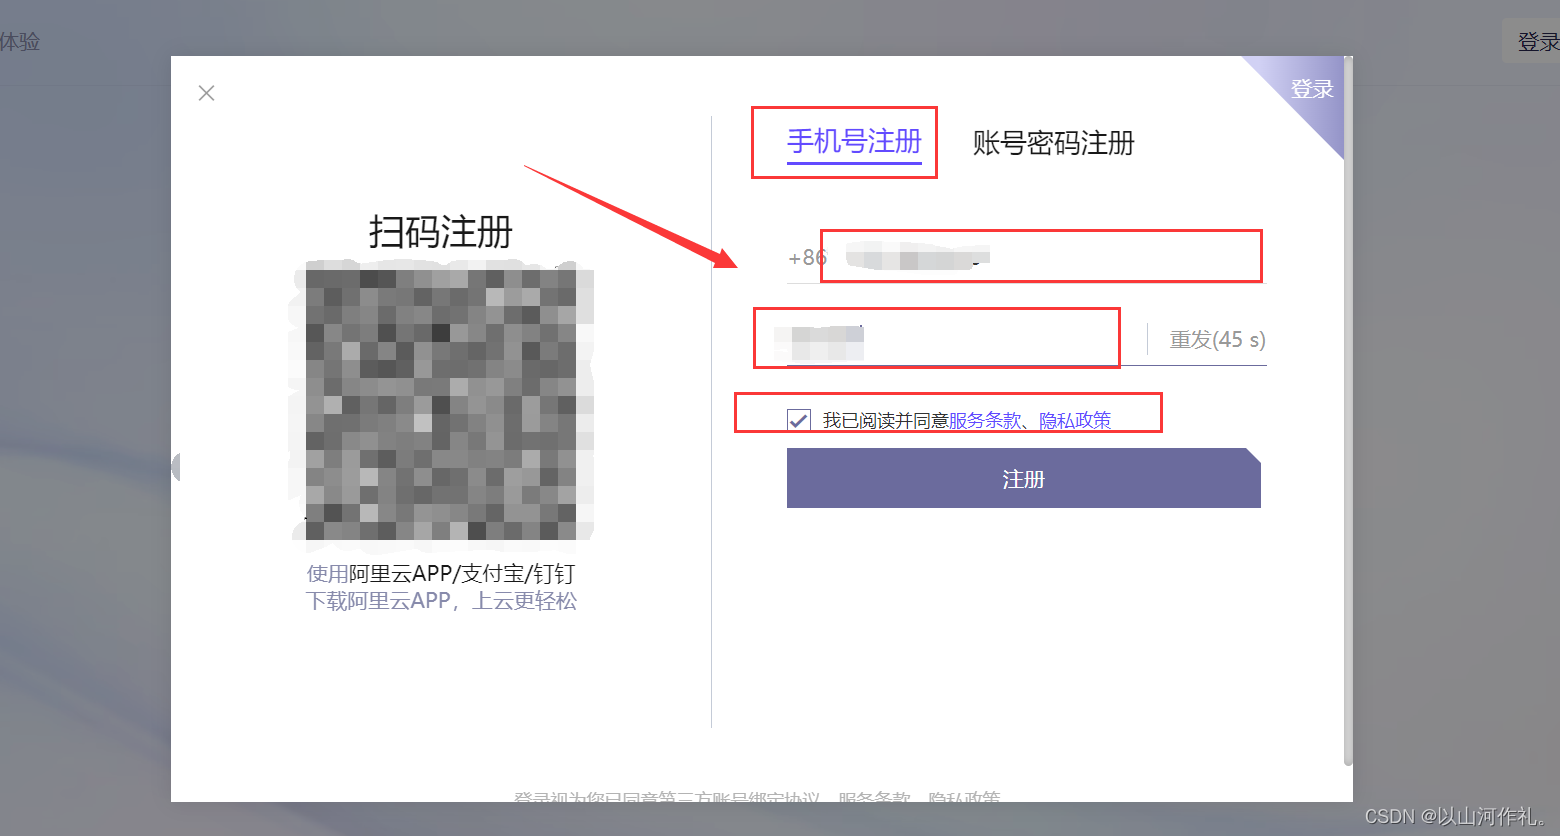Click the dialog's vertical scrollbar
Screen dimensions: 1560x836
[x=1348, y=411]
